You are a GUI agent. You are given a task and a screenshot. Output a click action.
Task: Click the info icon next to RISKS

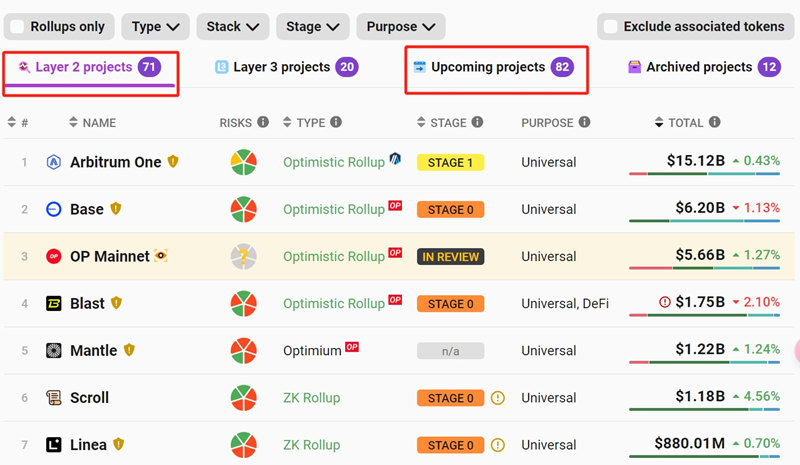263,123
